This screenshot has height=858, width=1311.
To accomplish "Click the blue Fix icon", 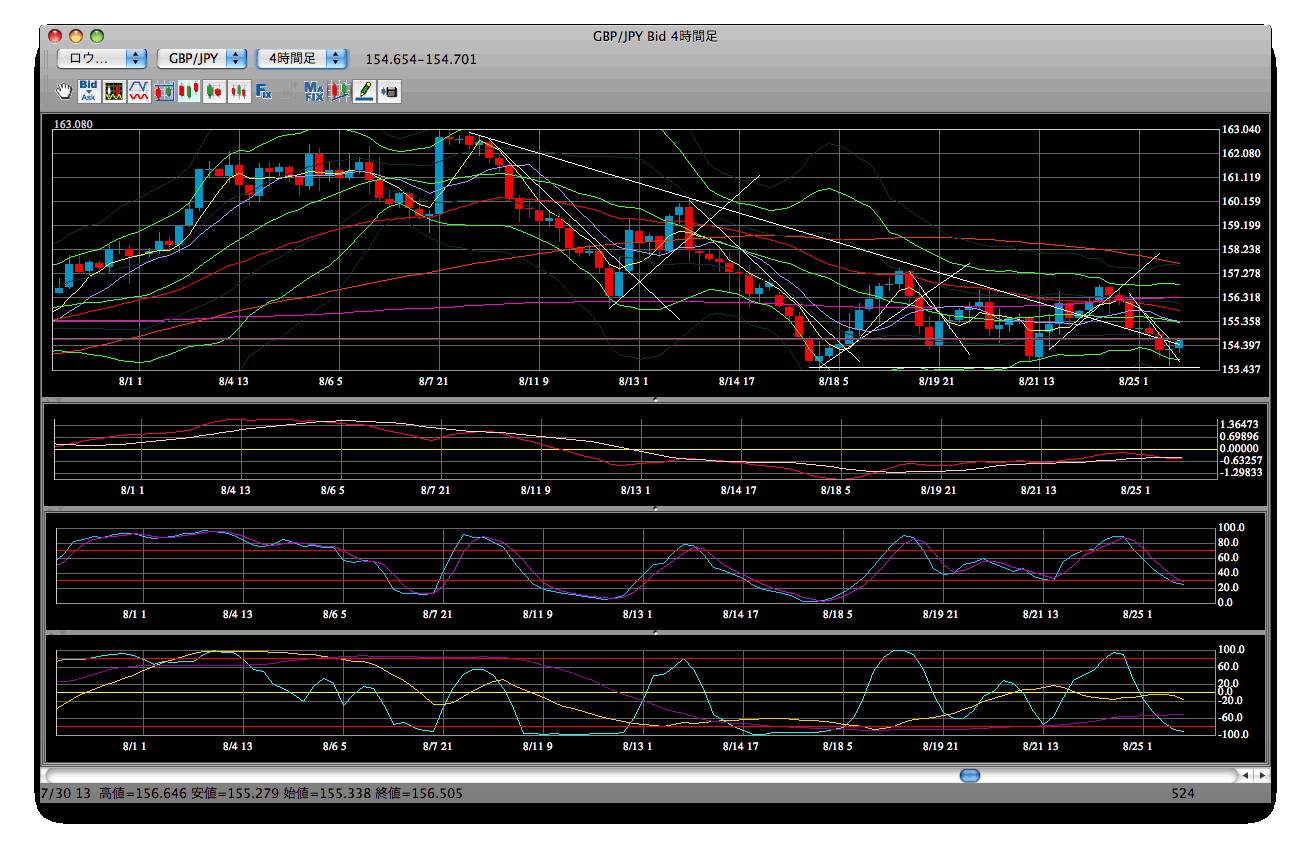I will pyautogui.click(x=264, y=92).
